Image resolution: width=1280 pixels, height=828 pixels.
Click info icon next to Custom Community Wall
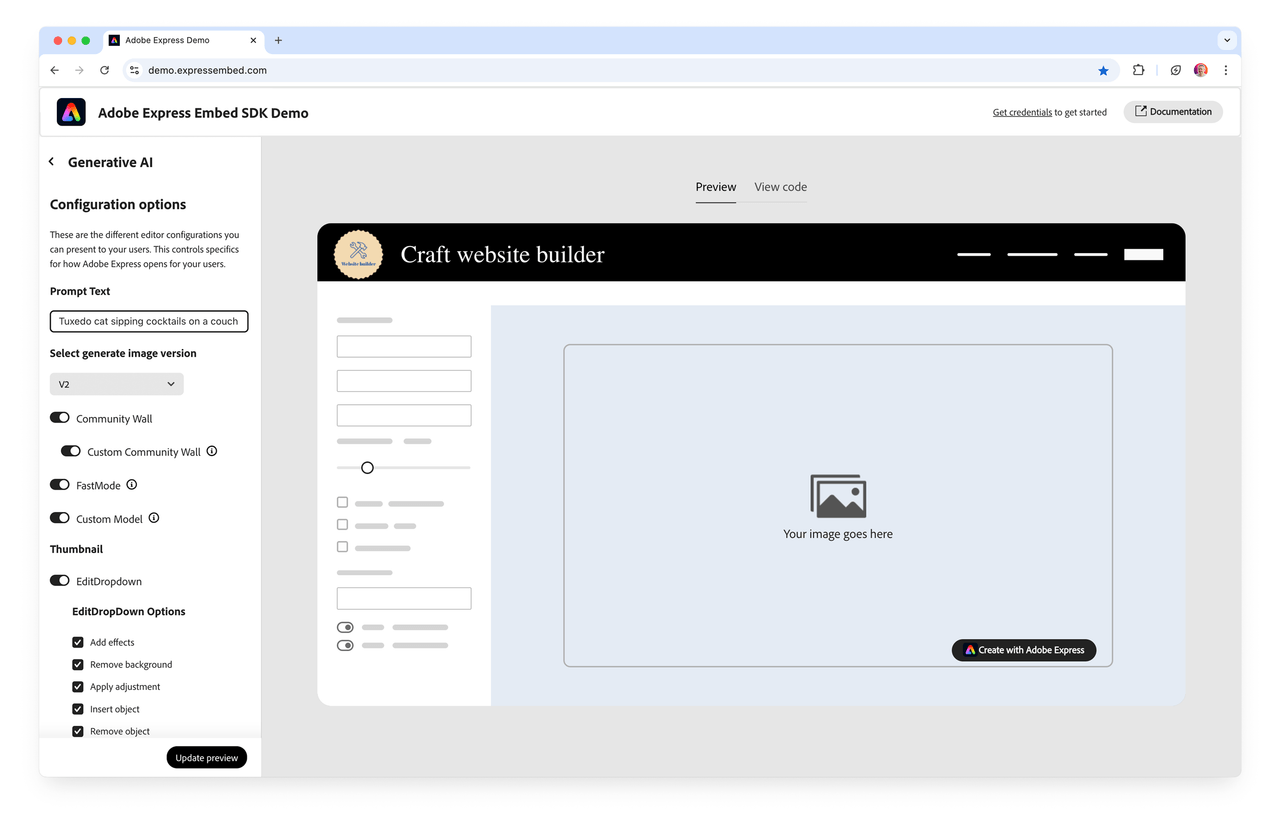tap(212, 451)
